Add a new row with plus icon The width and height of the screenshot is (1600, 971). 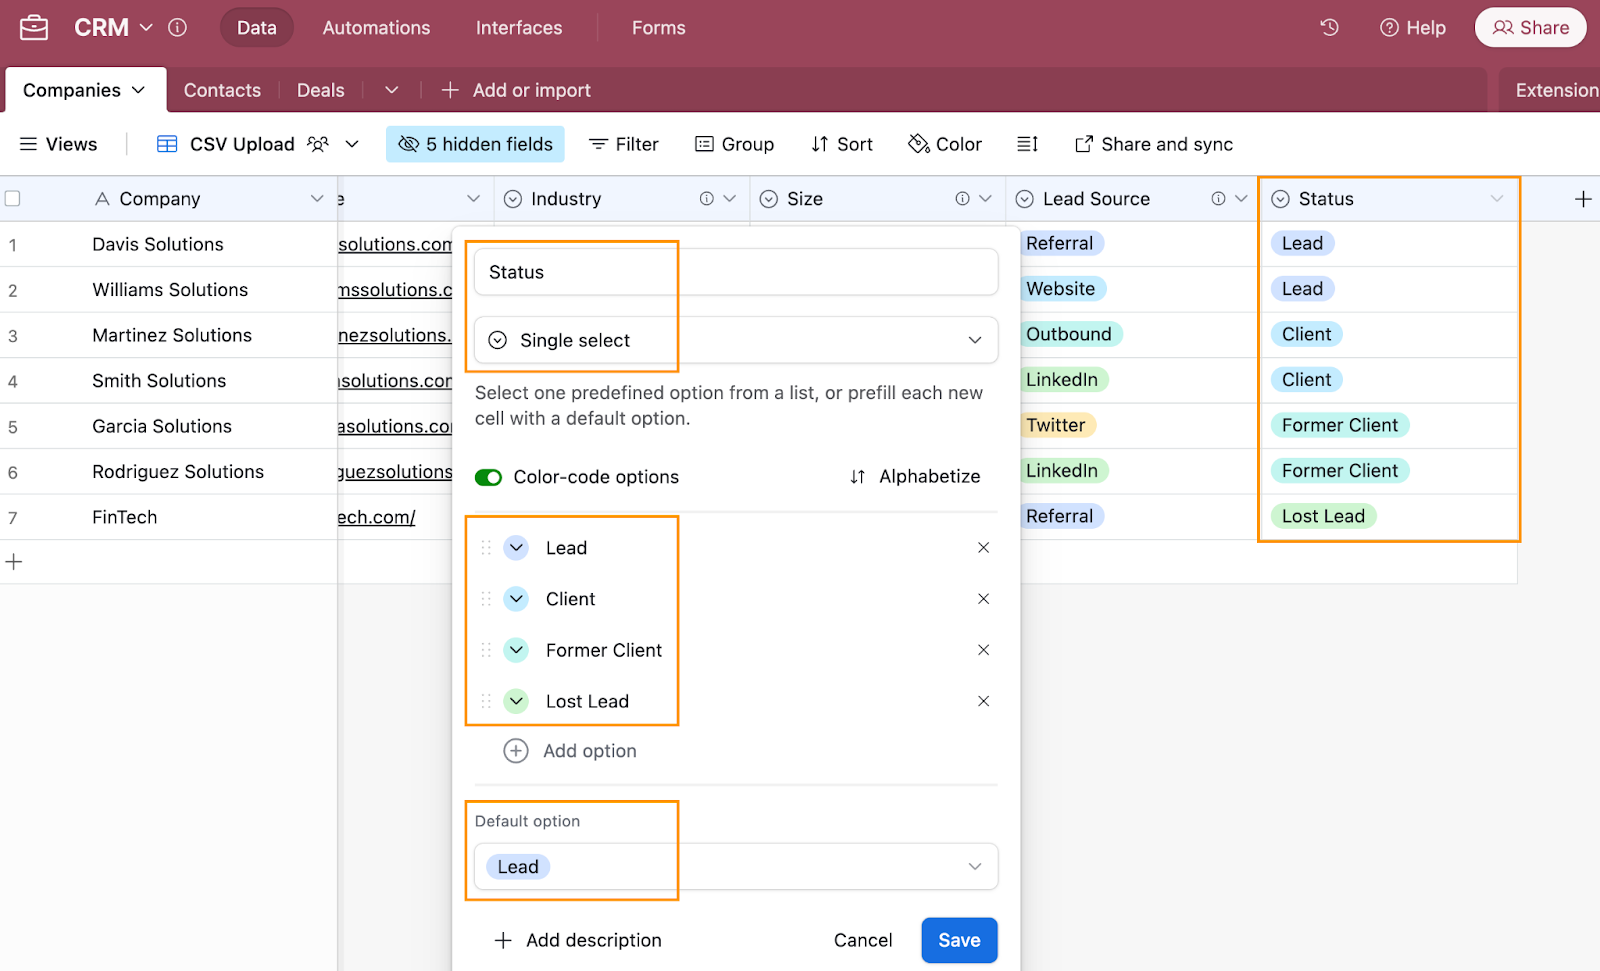click(14, 562)
